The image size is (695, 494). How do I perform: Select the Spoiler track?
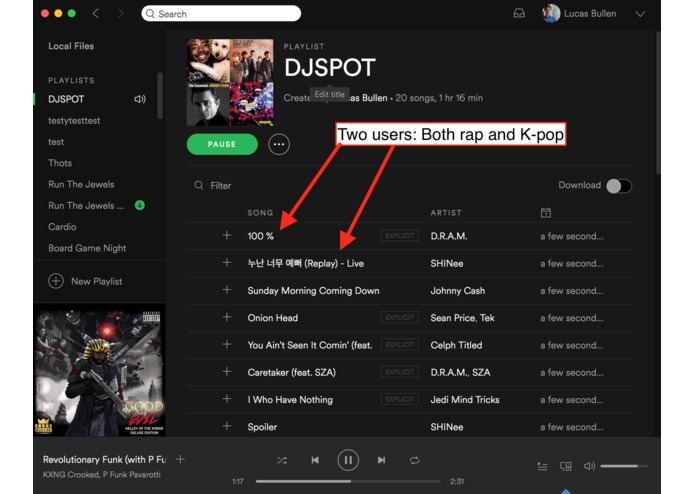(x=262, y=427)
